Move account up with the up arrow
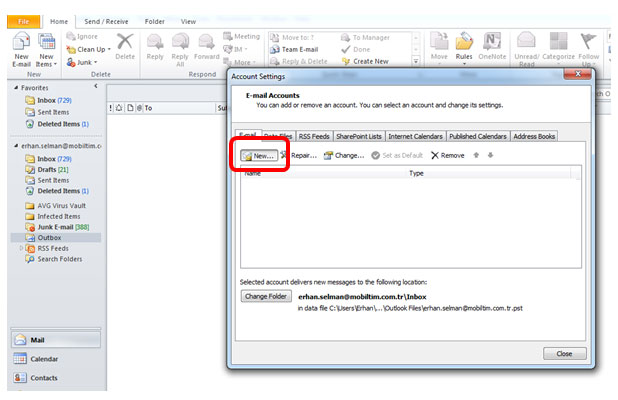This screenshot has height=400, width=618. coord(476,155)
